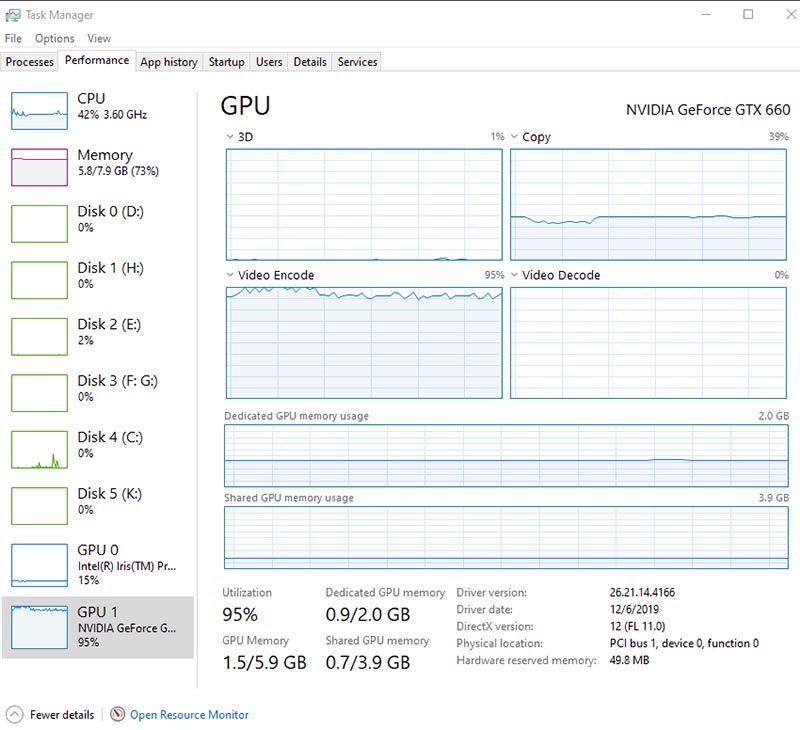The image size is (800, 730).
Task: Open the File menu
Action: pyautogui.click(x=13, y=38)
